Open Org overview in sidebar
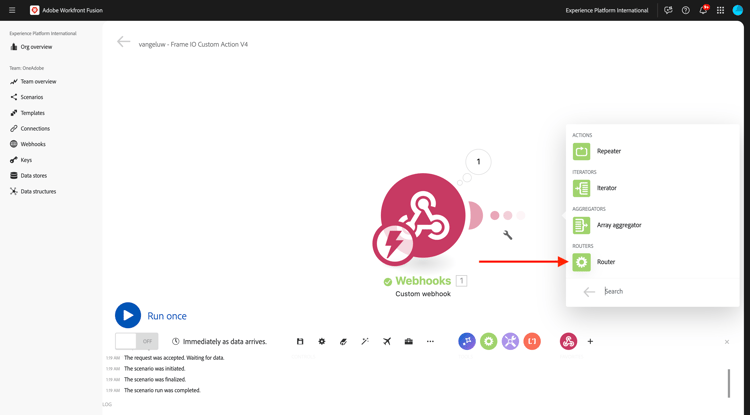Screen dimensions: 750x415 31,47
